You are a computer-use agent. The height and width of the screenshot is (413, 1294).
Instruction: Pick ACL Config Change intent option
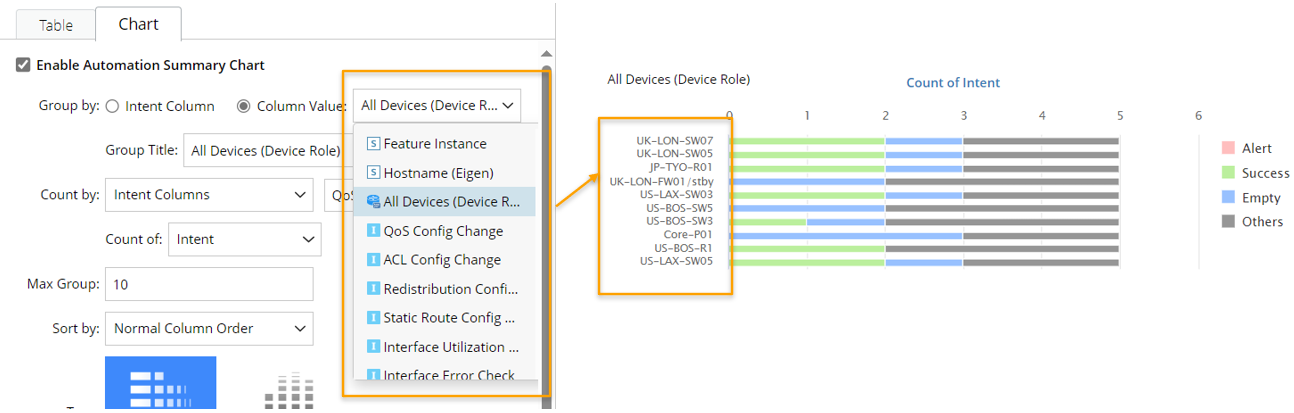coord(442,260)
